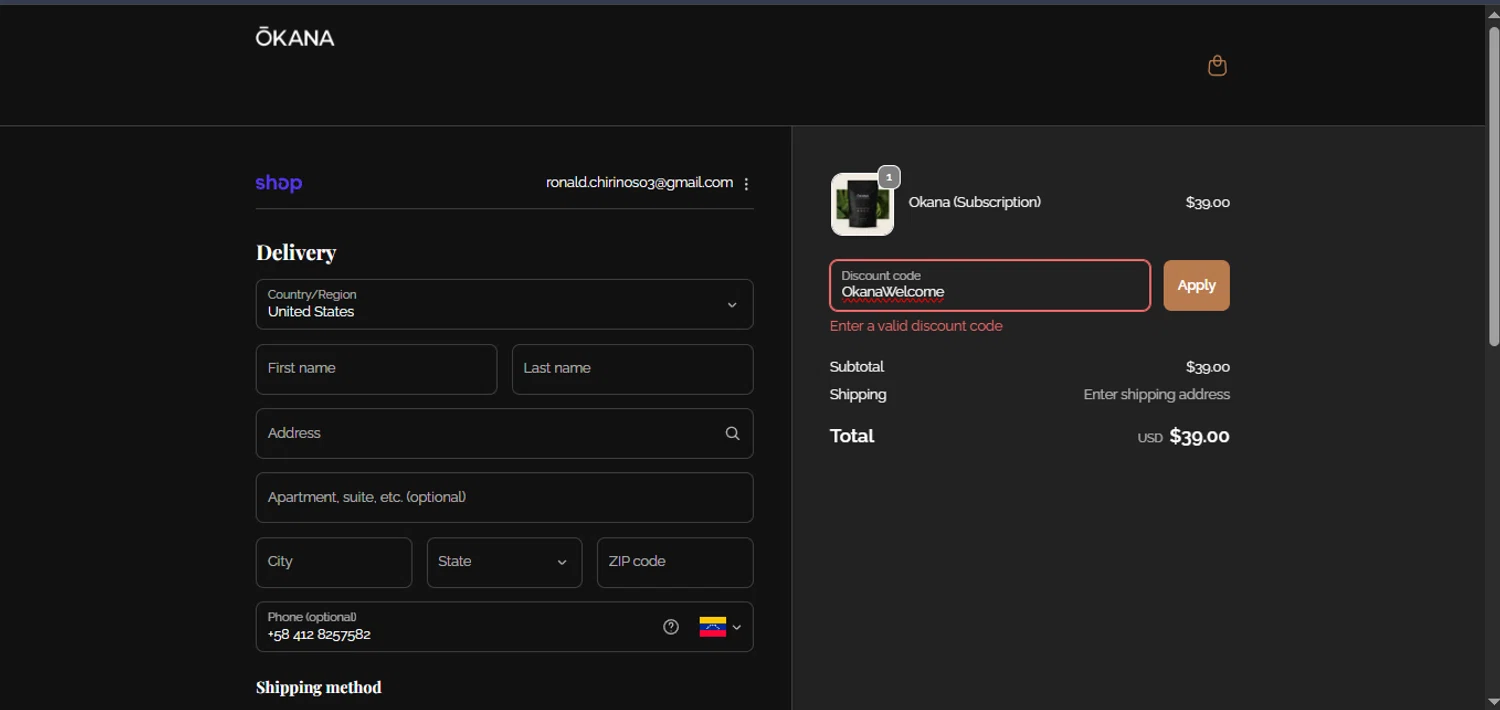Click the Shop Pay logo
Screen dimensions: 1500x710
click(x=279, y=183)
